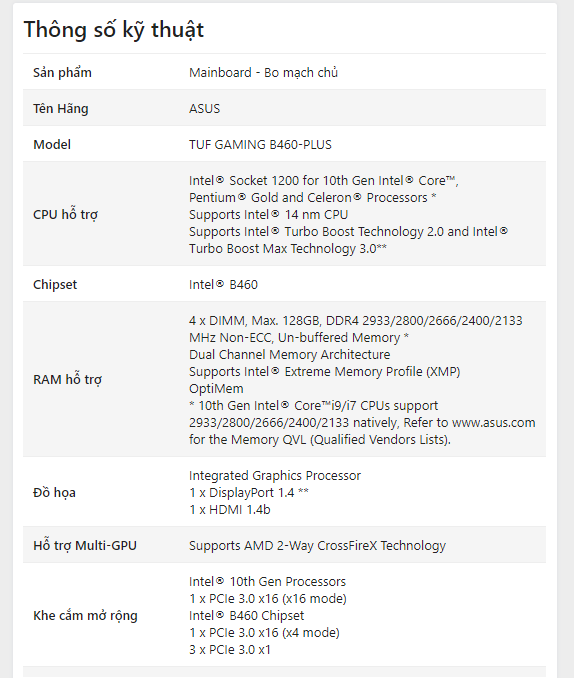Click the ASUS brand value
The height and width of the screenshot is (678, 574).
[x=205, y=109]
